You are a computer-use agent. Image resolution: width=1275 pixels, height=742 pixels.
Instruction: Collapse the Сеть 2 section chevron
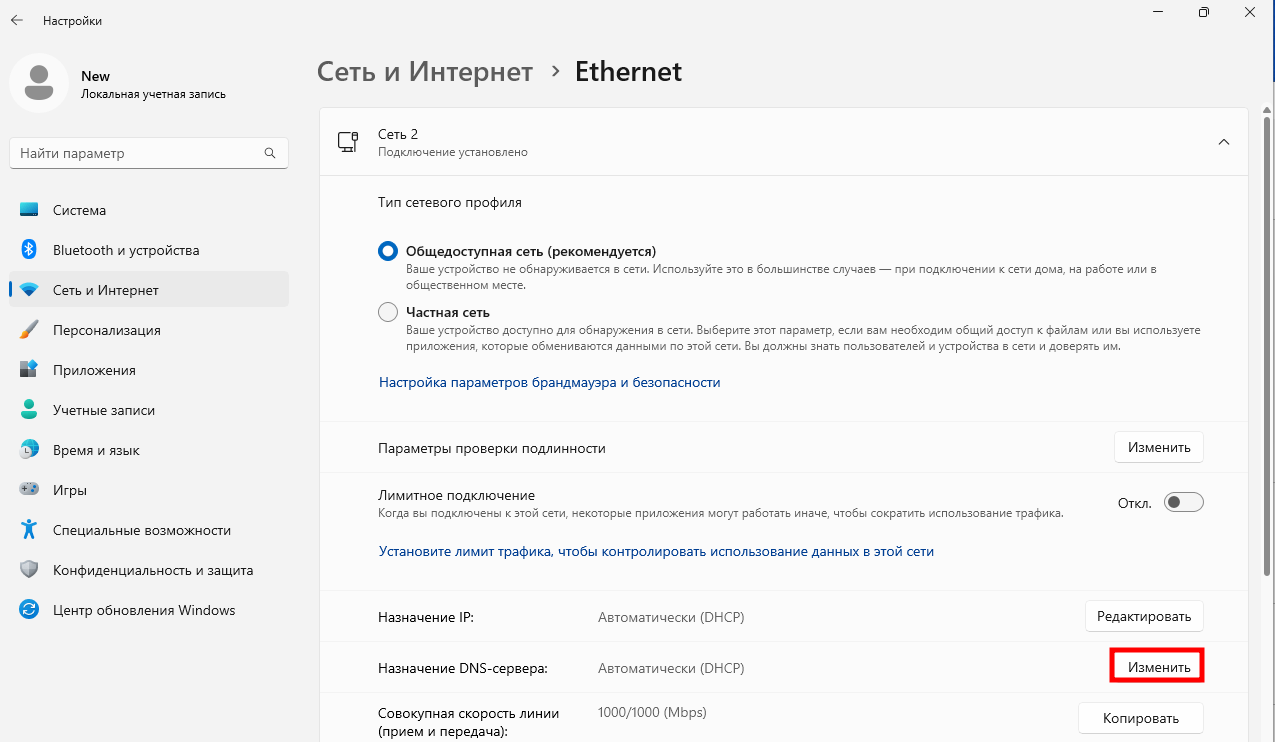(x=1223, y=142)
